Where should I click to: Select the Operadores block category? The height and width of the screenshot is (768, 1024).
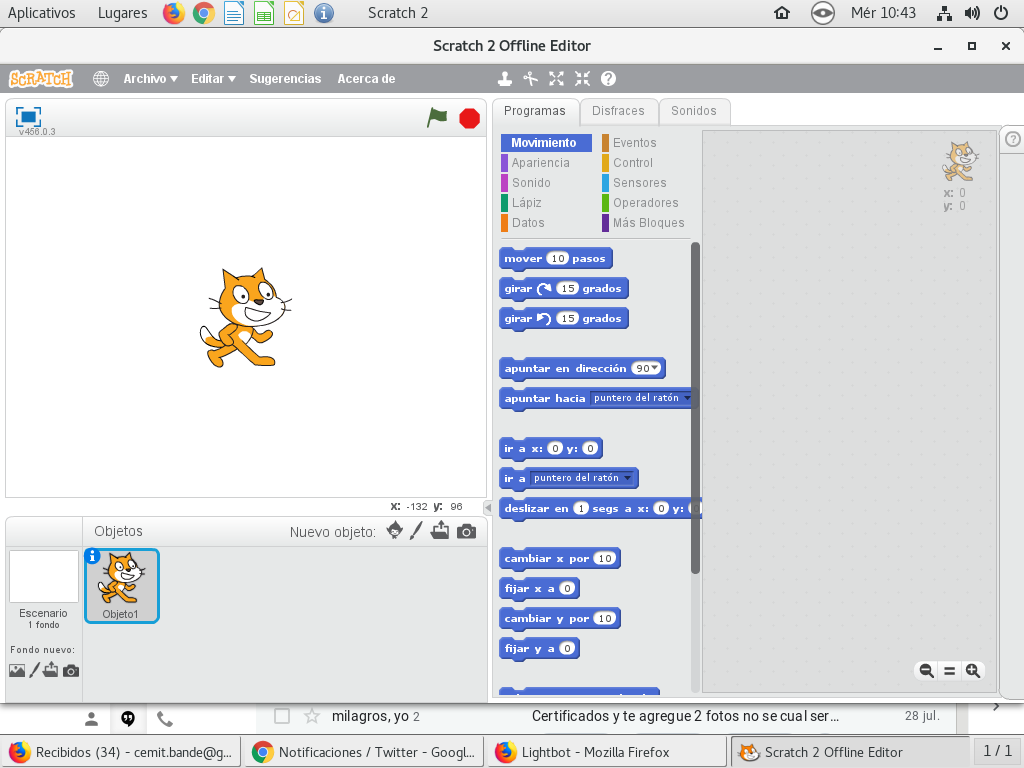coord(645,202)
